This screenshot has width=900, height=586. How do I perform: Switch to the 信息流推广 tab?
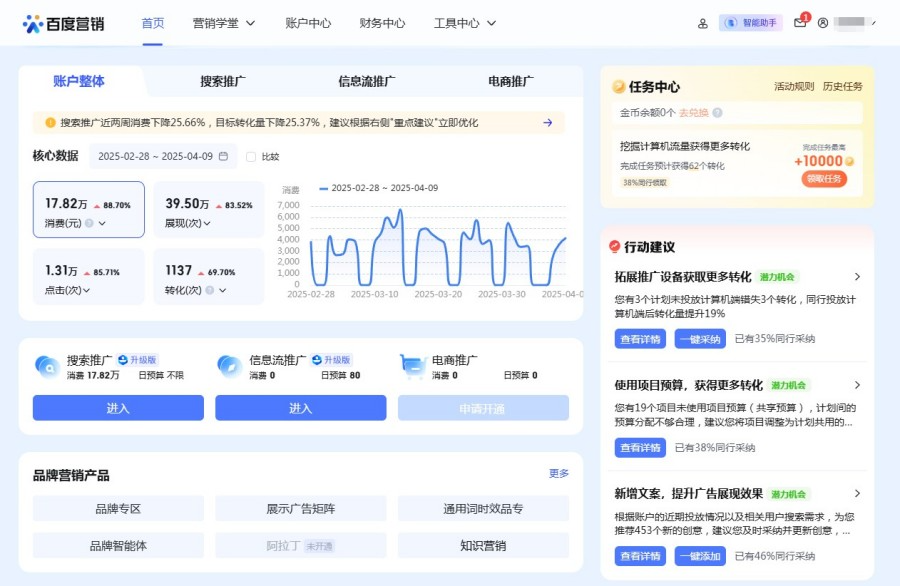click(366, 82)
